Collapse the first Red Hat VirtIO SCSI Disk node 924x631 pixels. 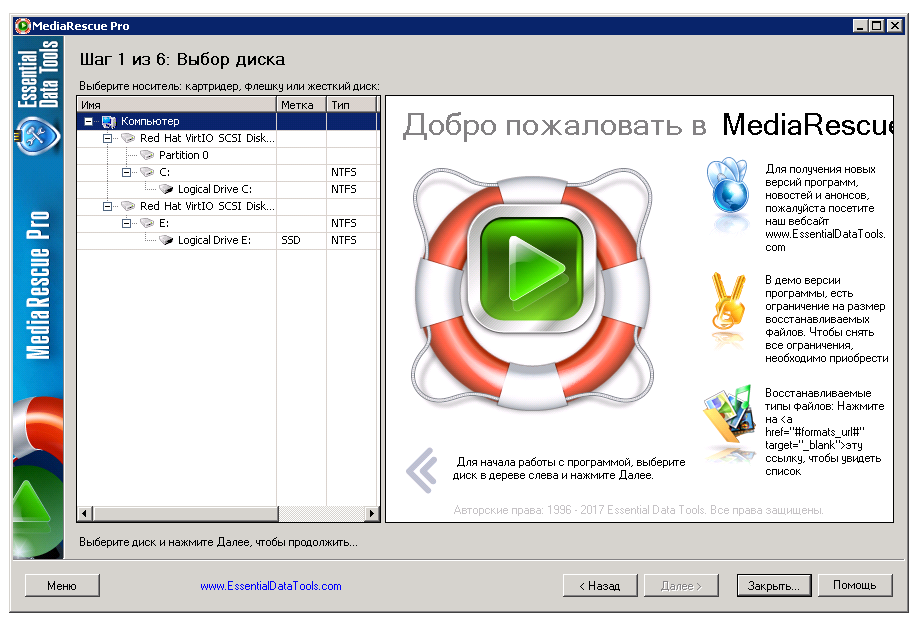(107, 138)
